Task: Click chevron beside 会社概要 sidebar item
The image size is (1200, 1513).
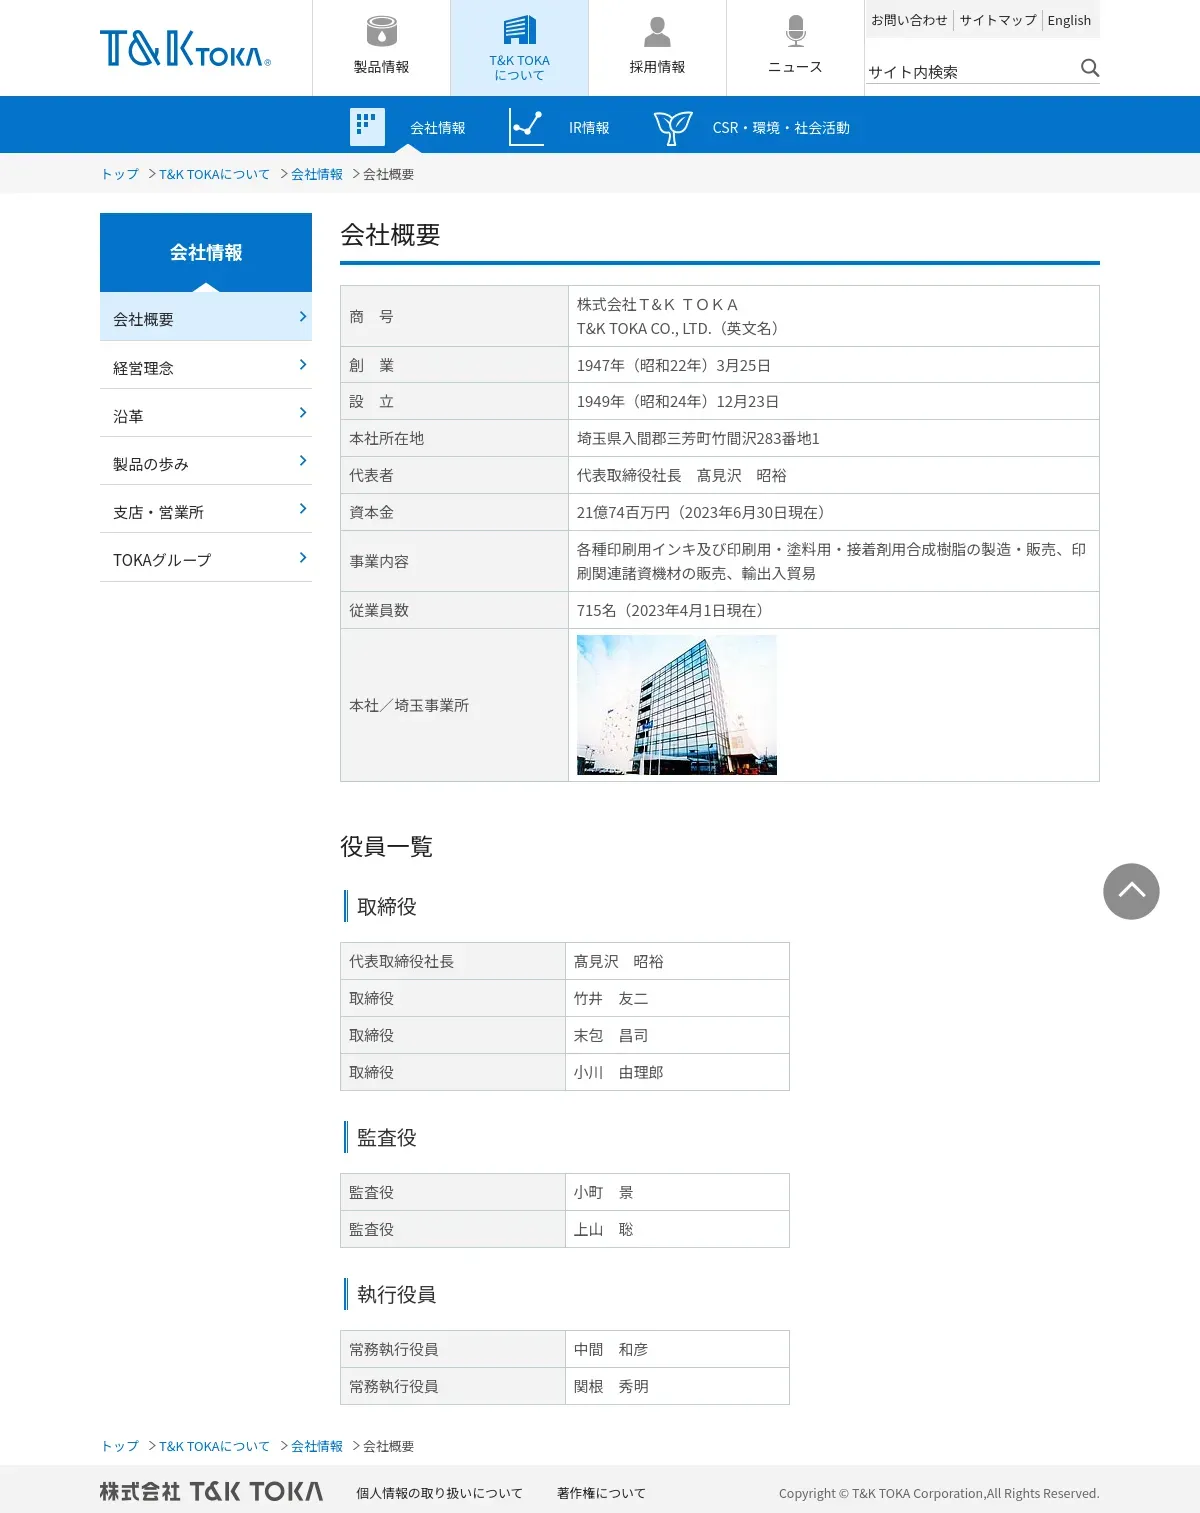Action: point(303,317)
